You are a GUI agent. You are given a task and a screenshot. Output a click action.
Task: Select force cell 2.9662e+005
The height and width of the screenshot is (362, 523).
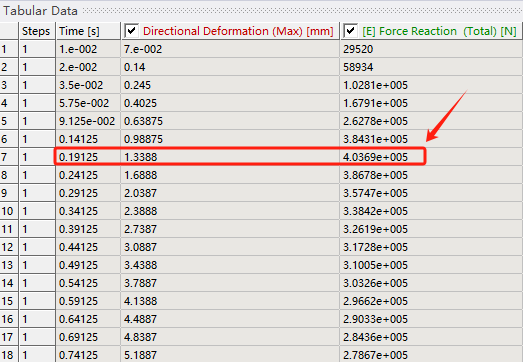point(432,302)
